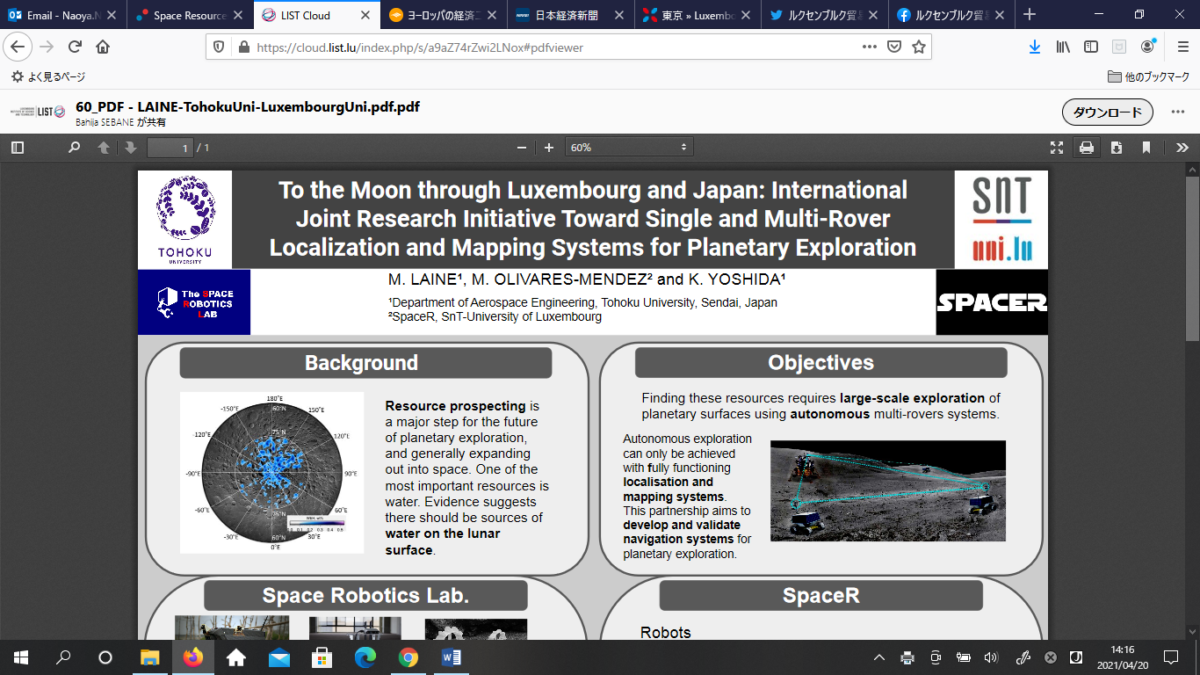The width and height of the screenshot is (1200, 675).
Task: Print the PDF document
Action: tap(1086, 147)
